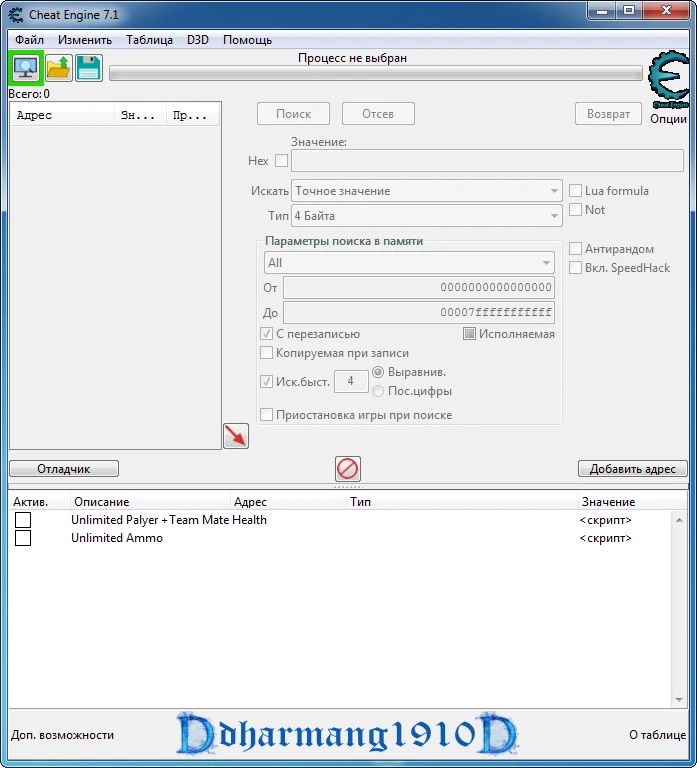
Task: Open the process selection monitor icon
Action: click(25, 68)
